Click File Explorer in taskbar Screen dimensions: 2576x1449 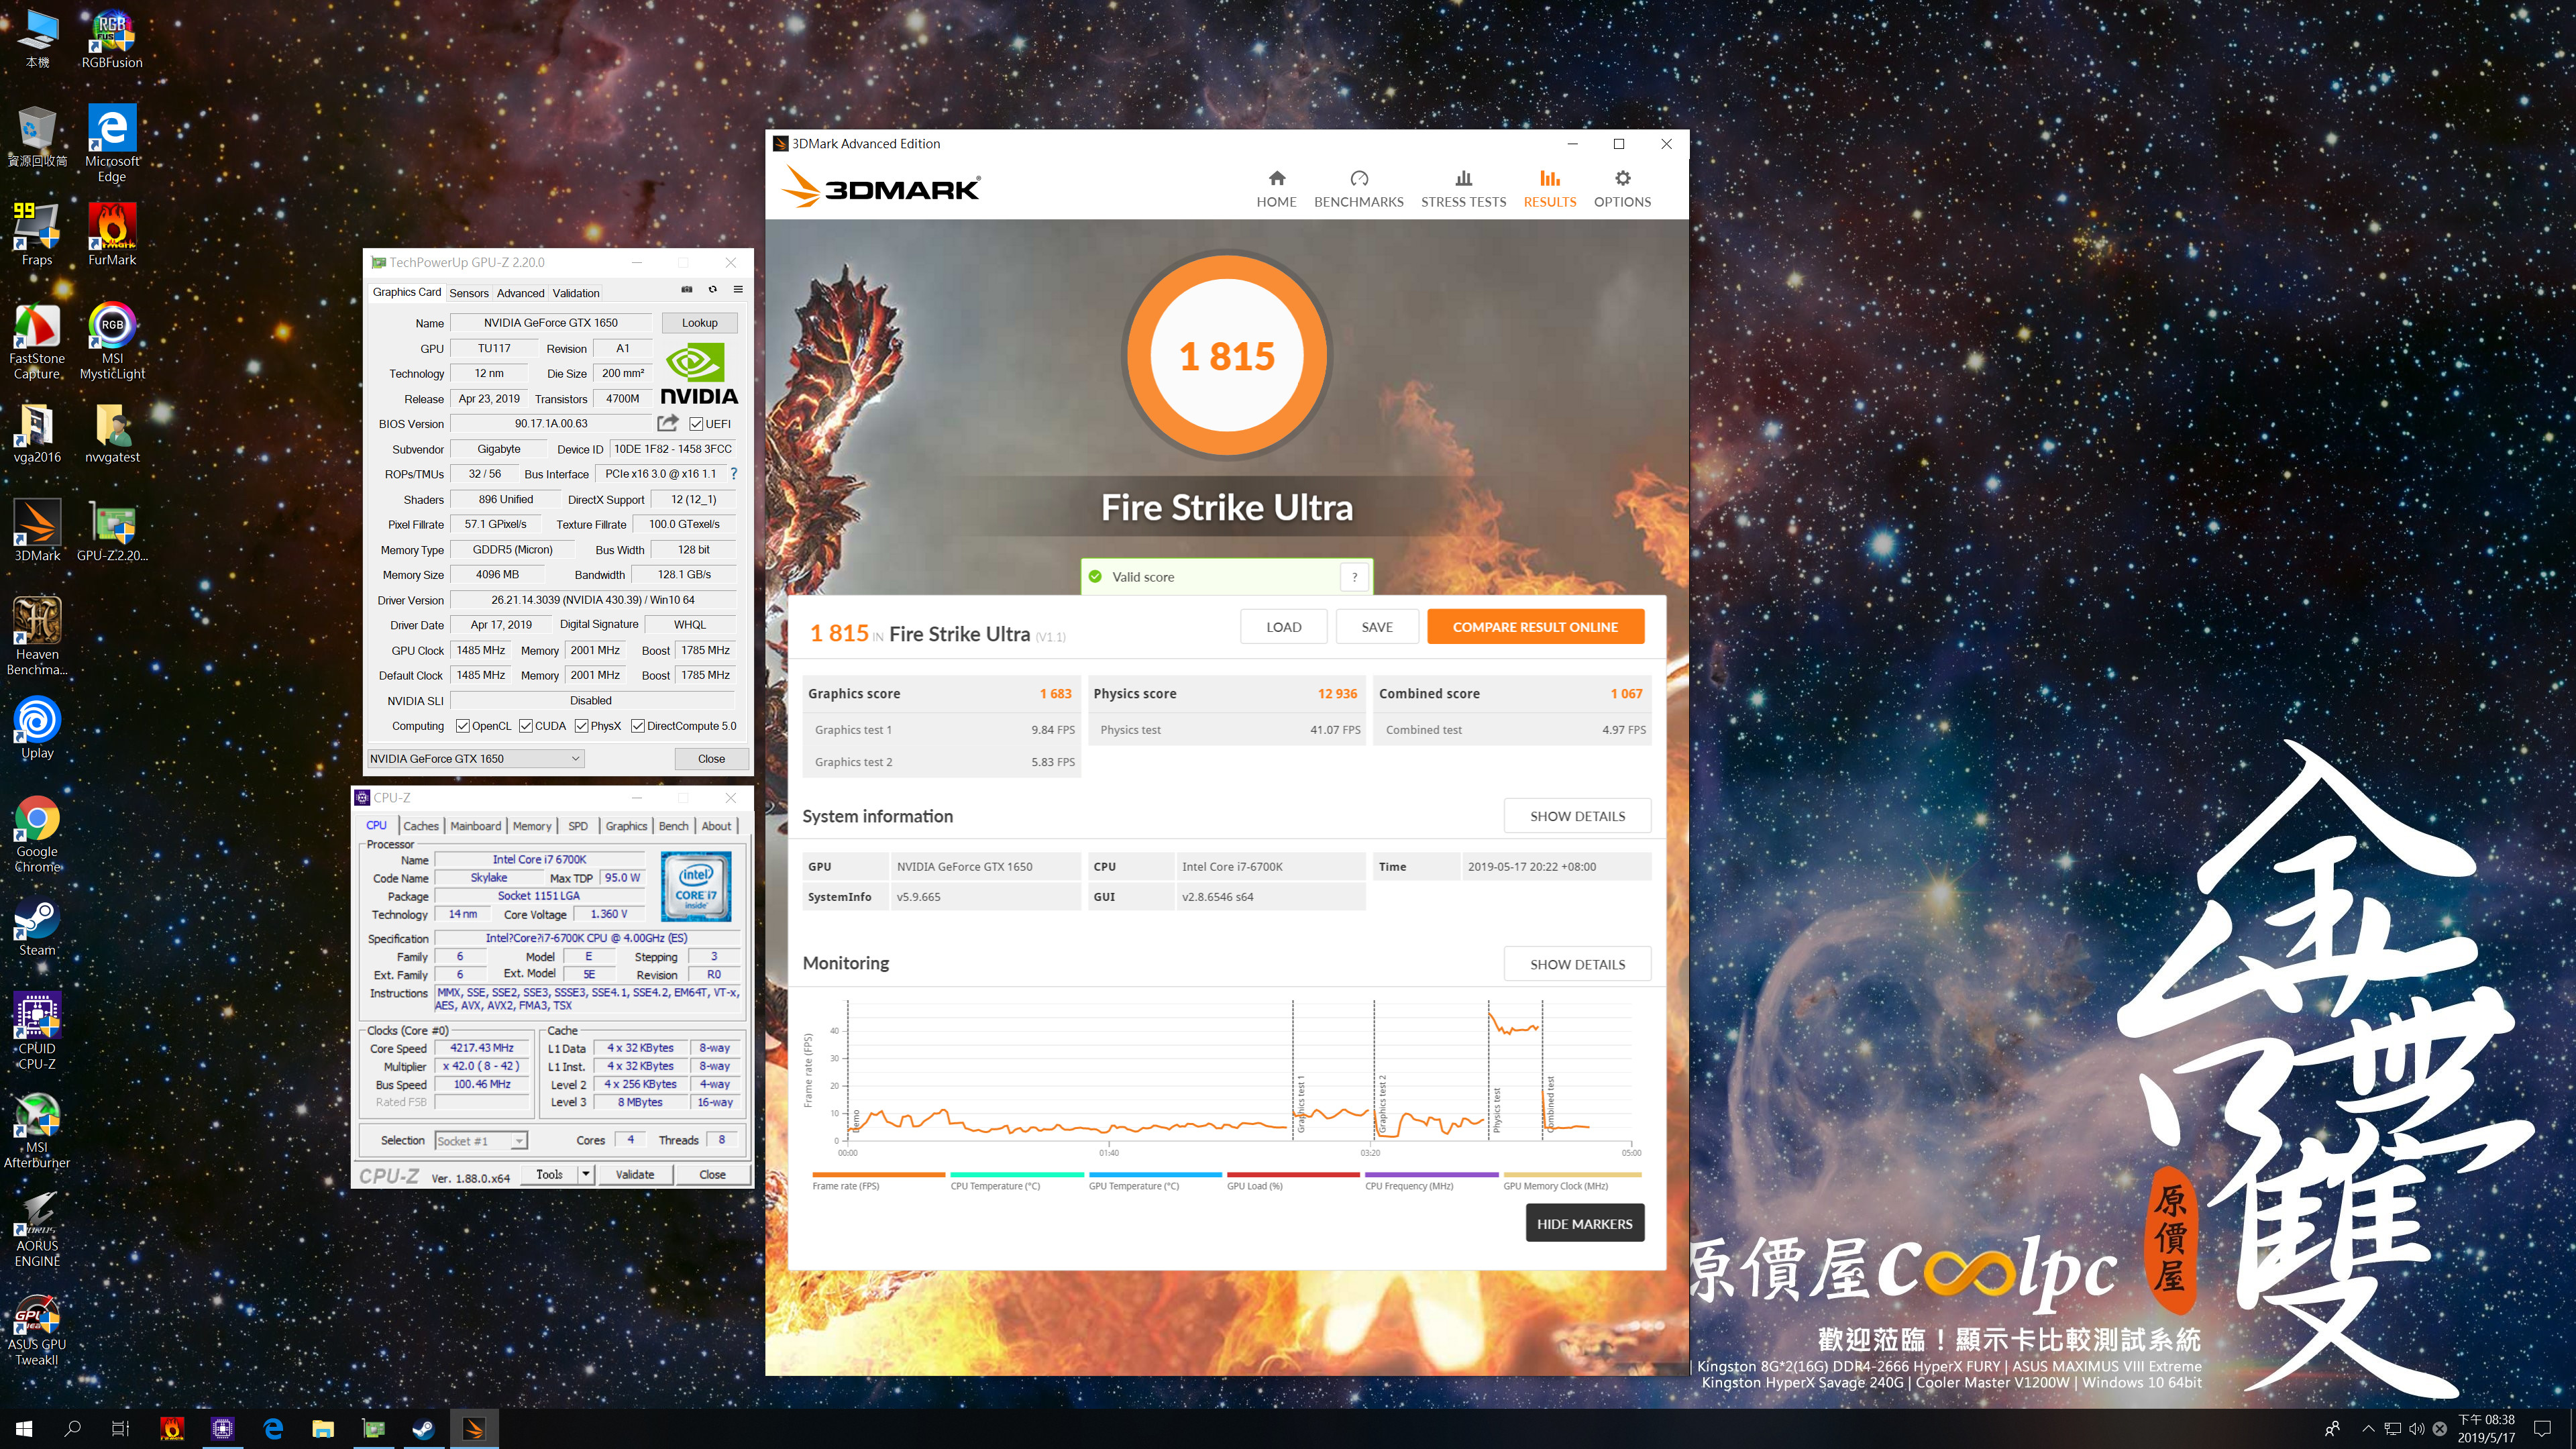(x=323, y=1429)
